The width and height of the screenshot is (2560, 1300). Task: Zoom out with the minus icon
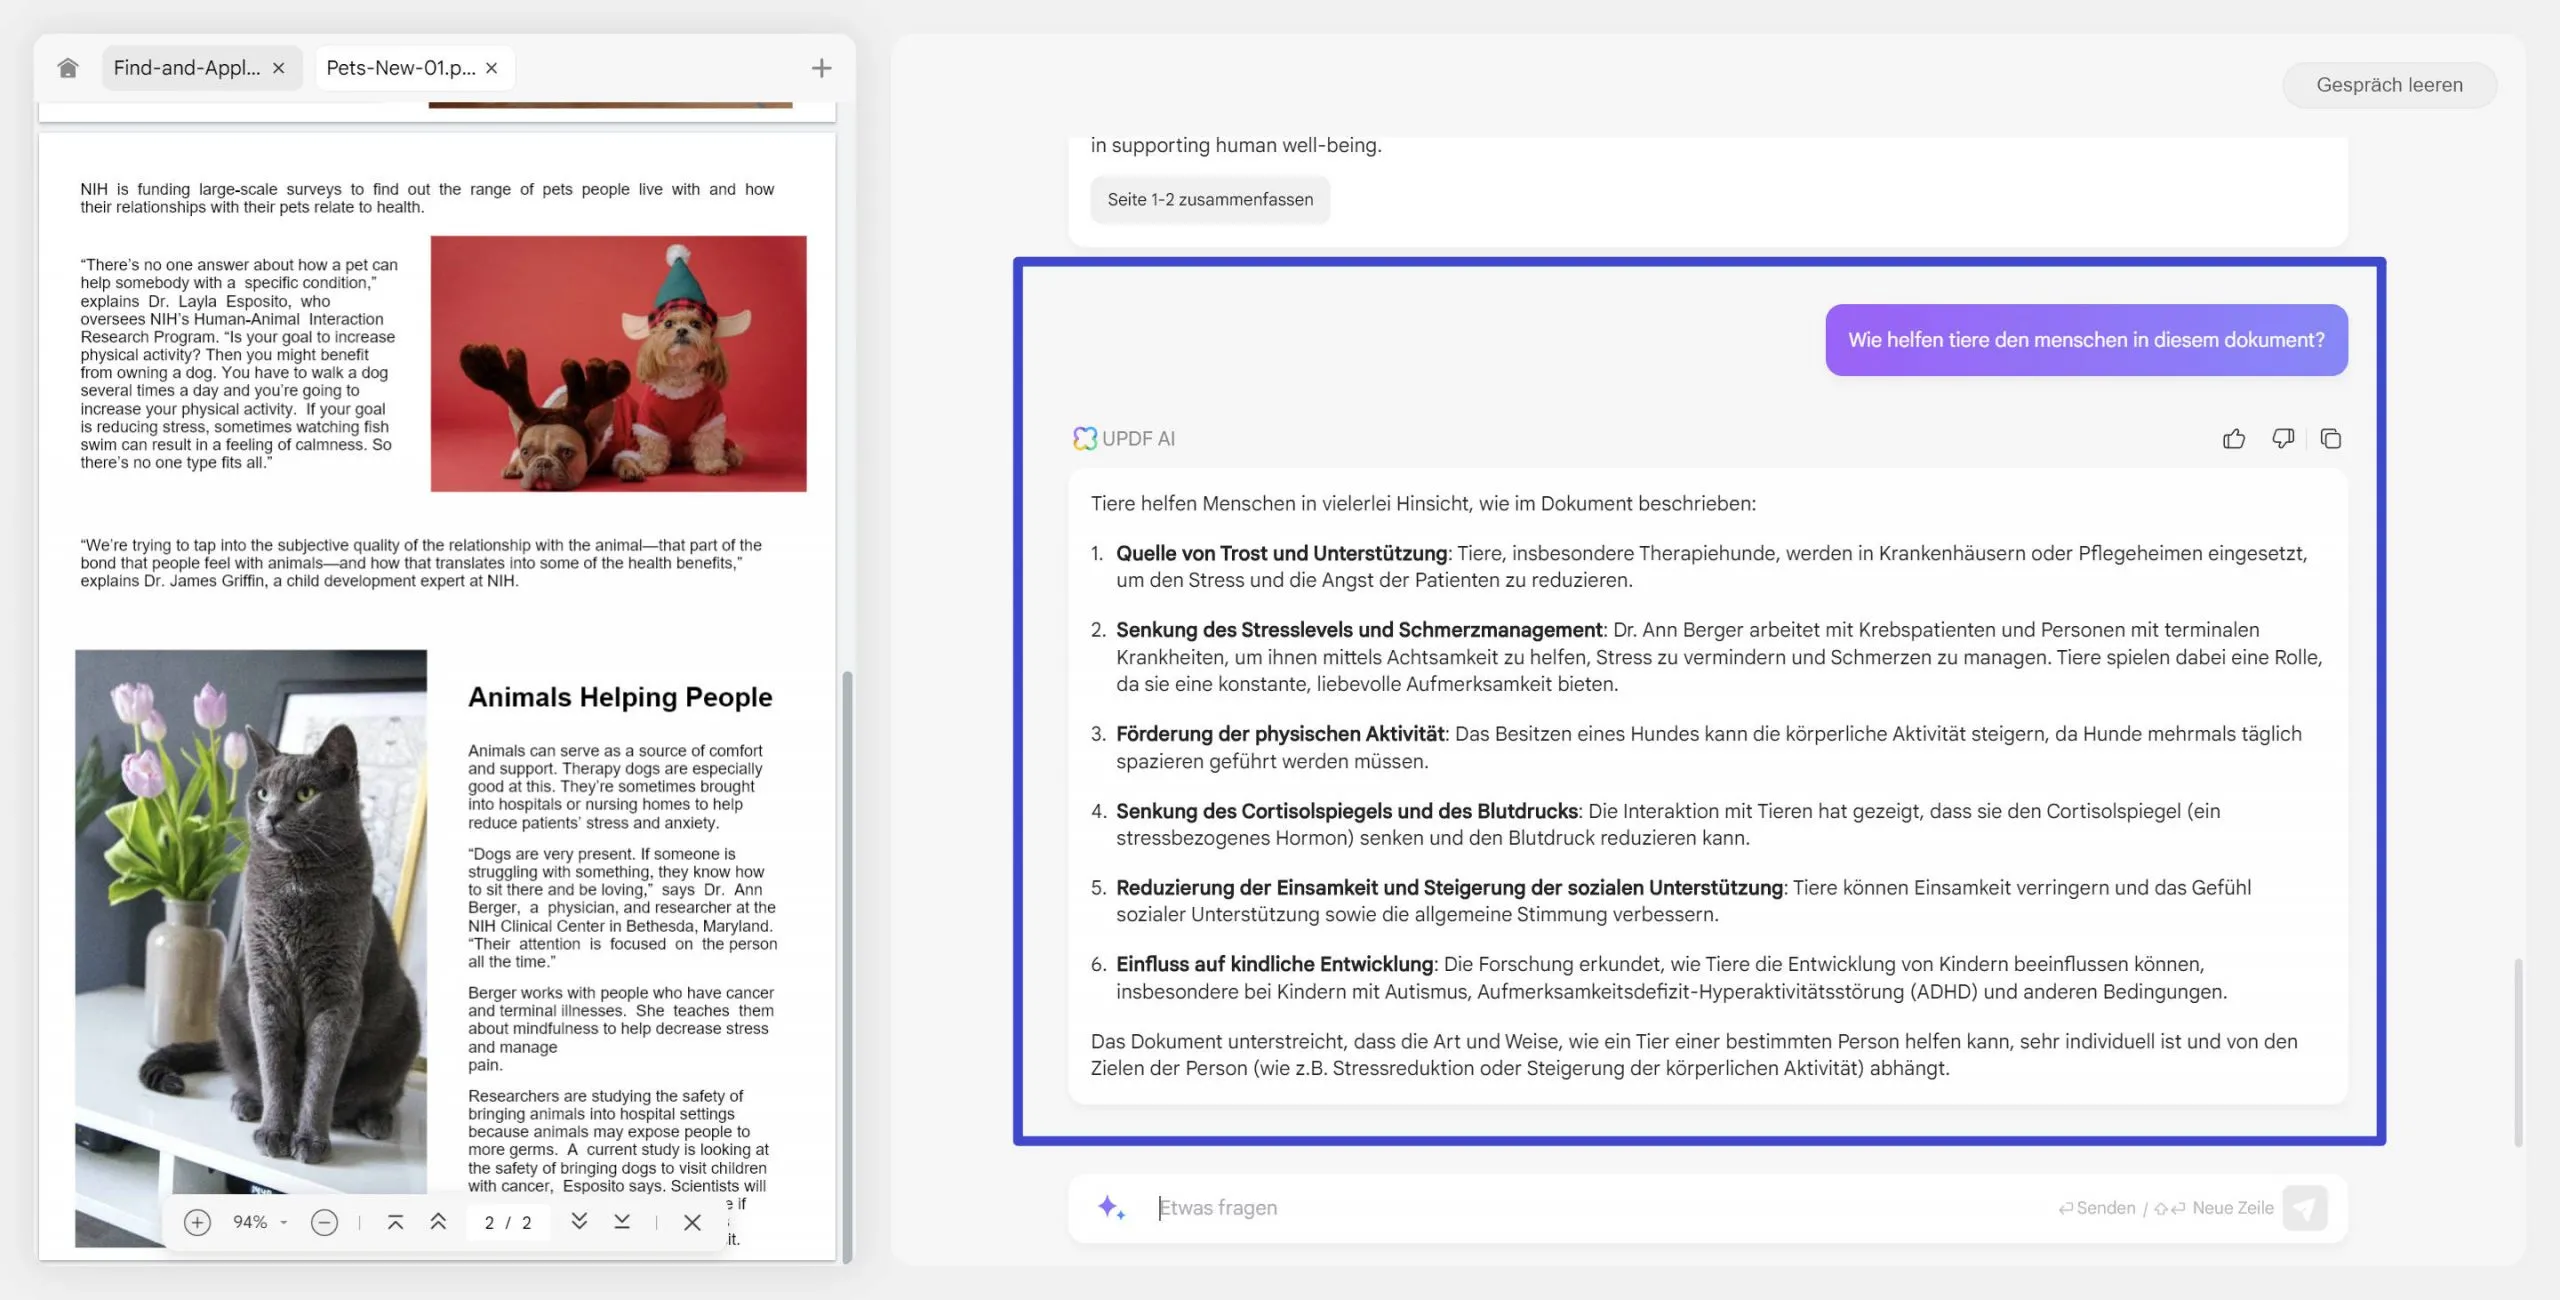324,1222
